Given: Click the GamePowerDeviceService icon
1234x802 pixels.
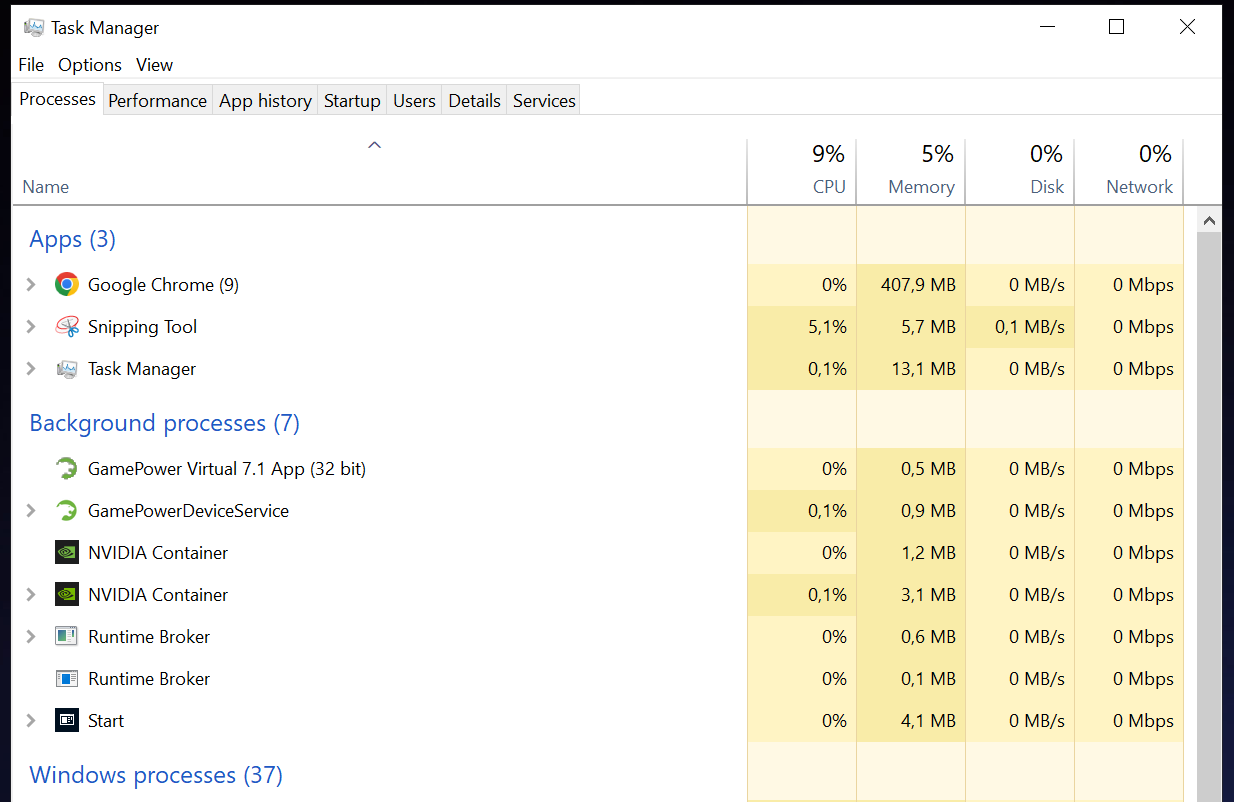Looking at the screenshot, I should [x=67, y=511].
